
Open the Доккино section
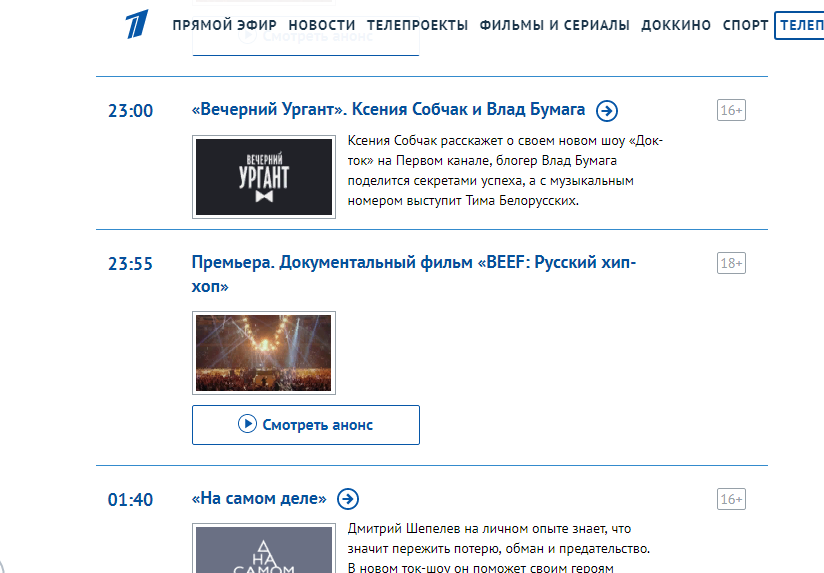click(676, 25)
